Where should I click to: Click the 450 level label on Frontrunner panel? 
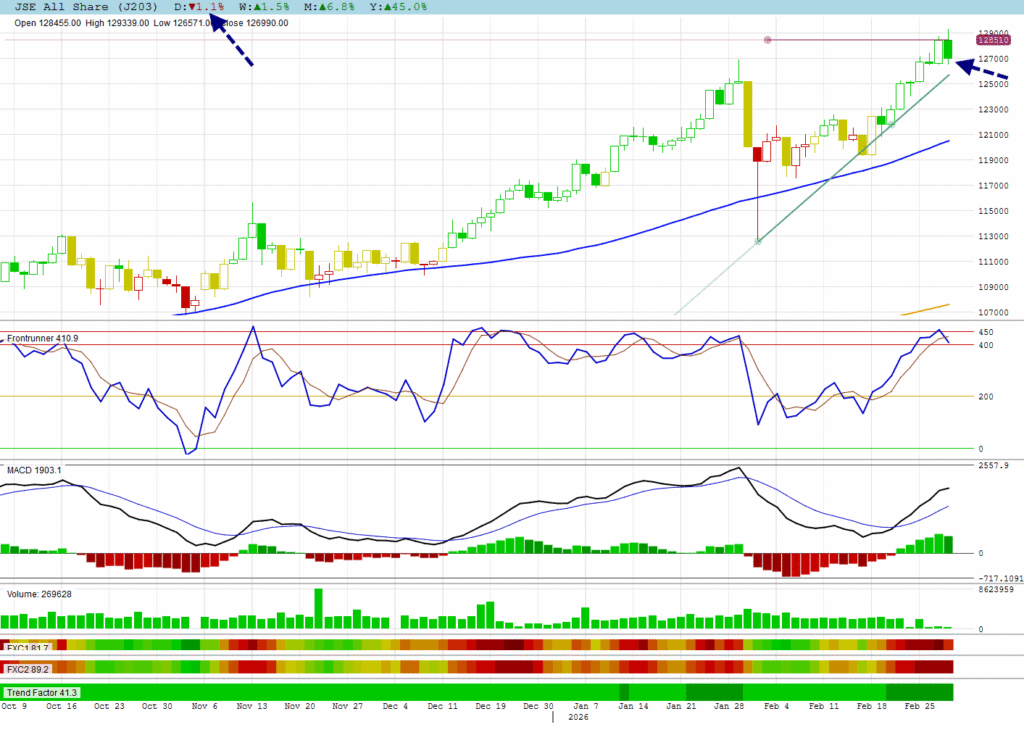click(x=985, y=332)
